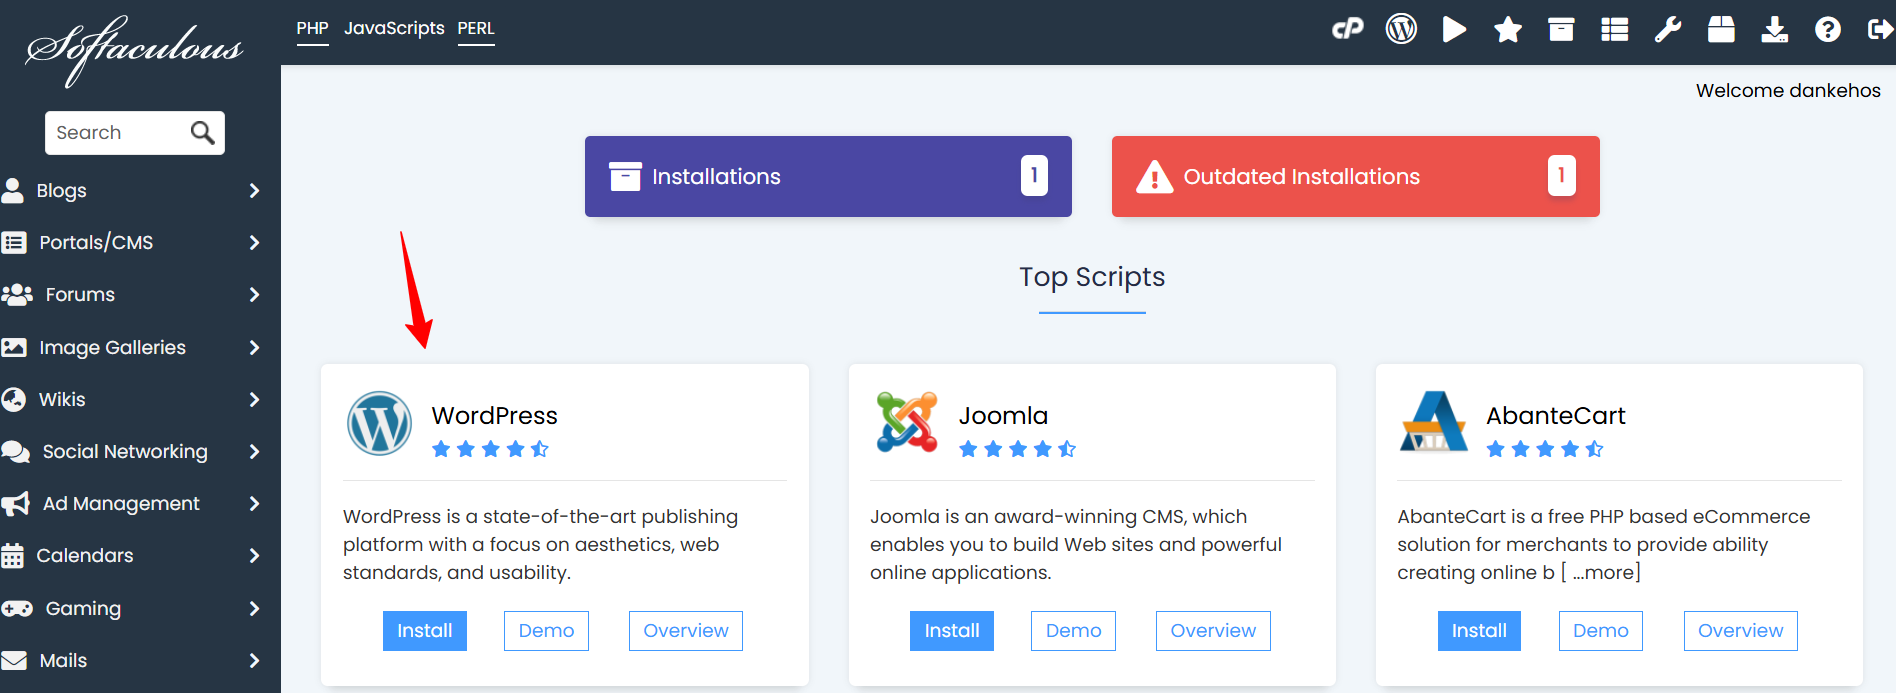Open the cPanel icon in top bar
The image size is (1896, 693).
[1348, 29]
